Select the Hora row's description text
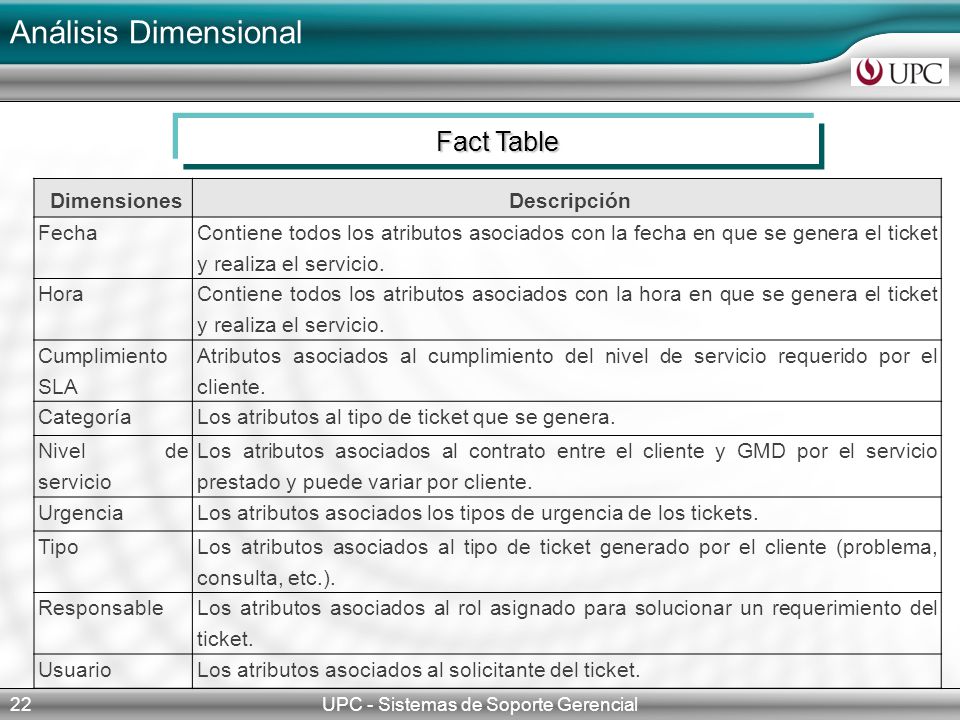This screenshot has width=960, height=720. [x=567, y=309]
